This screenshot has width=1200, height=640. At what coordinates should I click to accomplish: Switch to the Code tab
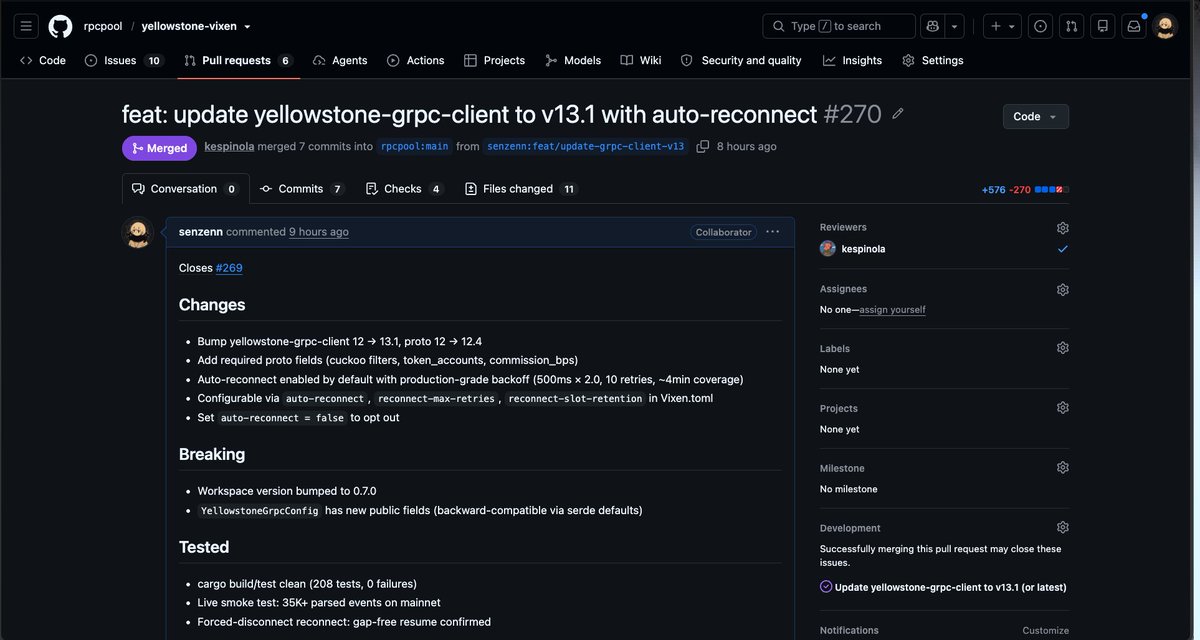click(43, 60)
